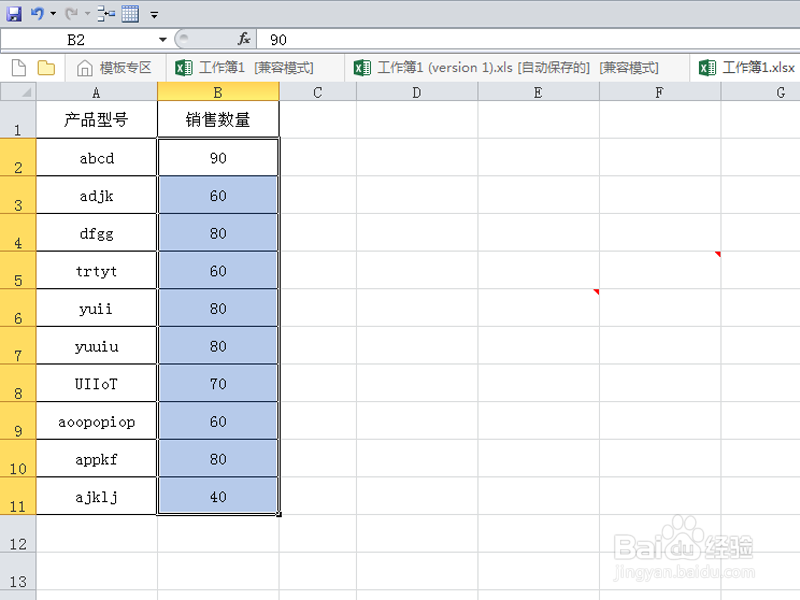This screenshot has height=600, width=800.
Task: Click the value 70 in column B
Action: [x=218, y=383]
